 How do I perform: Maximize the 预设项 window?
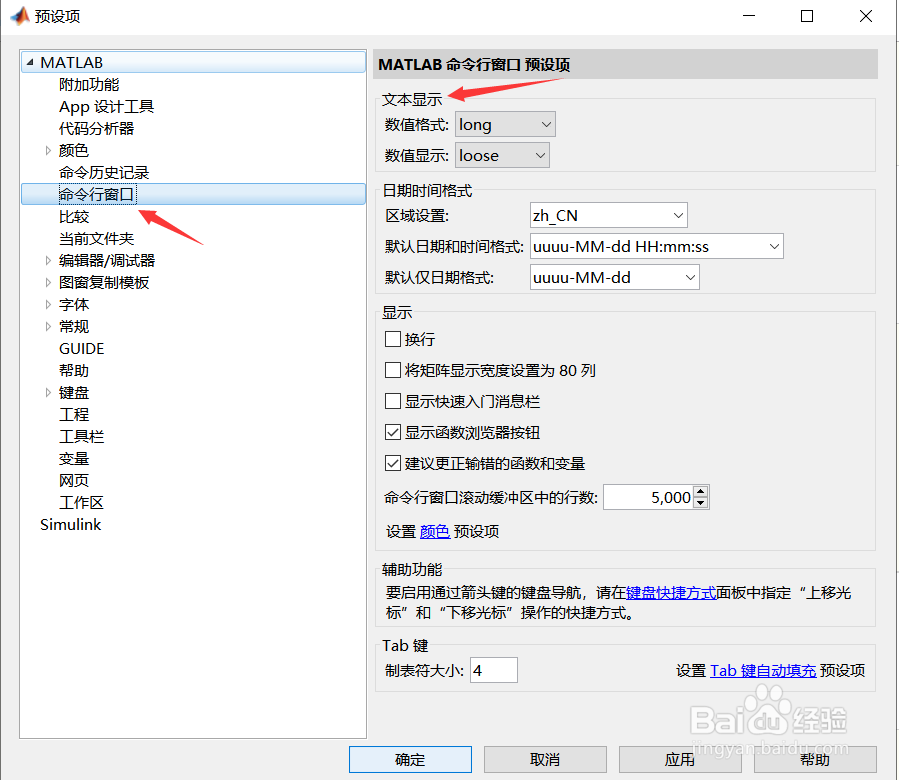coord(807,16)
